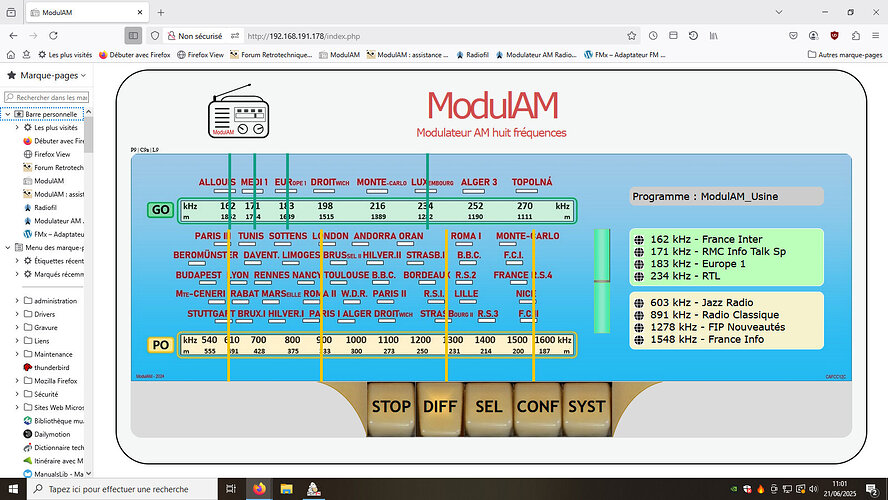Open thunderbird bookmark in sidebar
The width and height of the screenshot is (888, 500).
[x=46, y=367]
